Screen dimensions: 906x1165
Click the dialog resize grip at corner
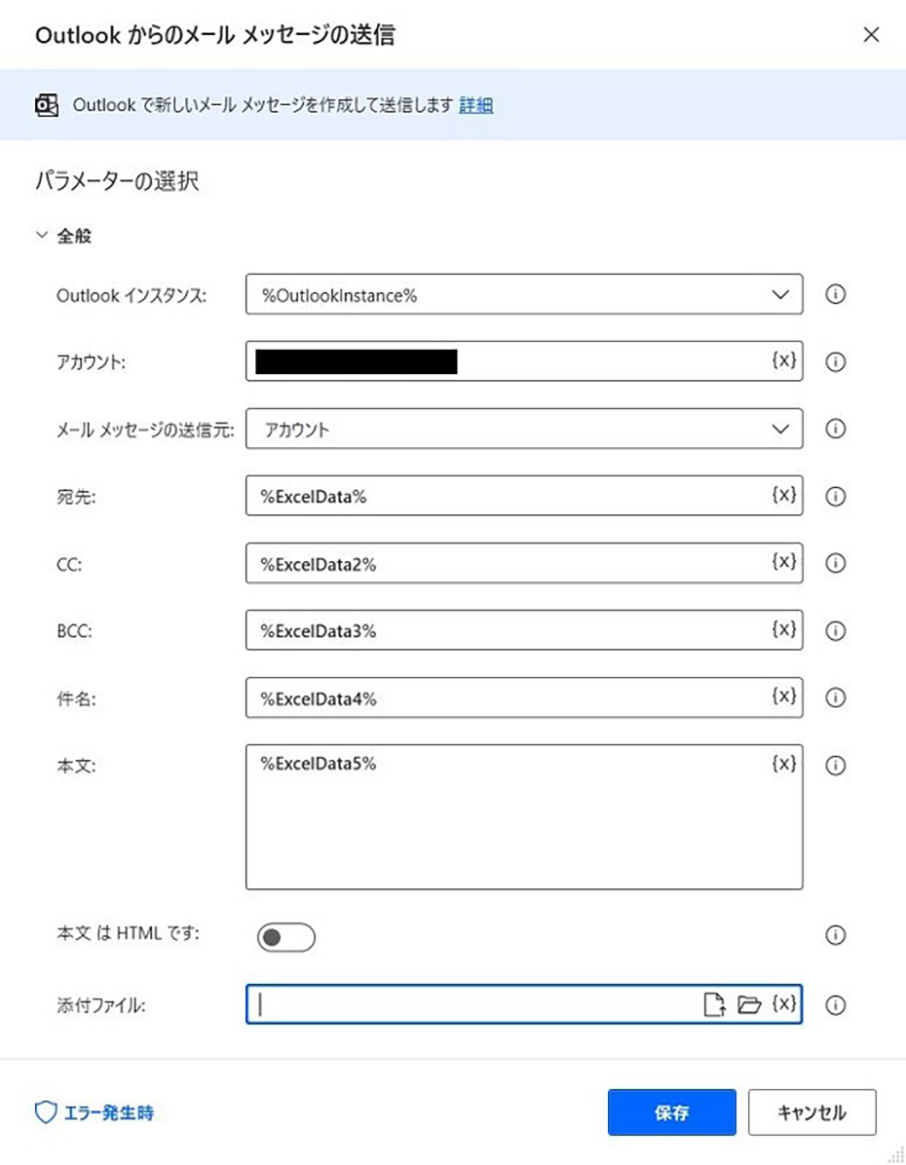[897, 1156]
